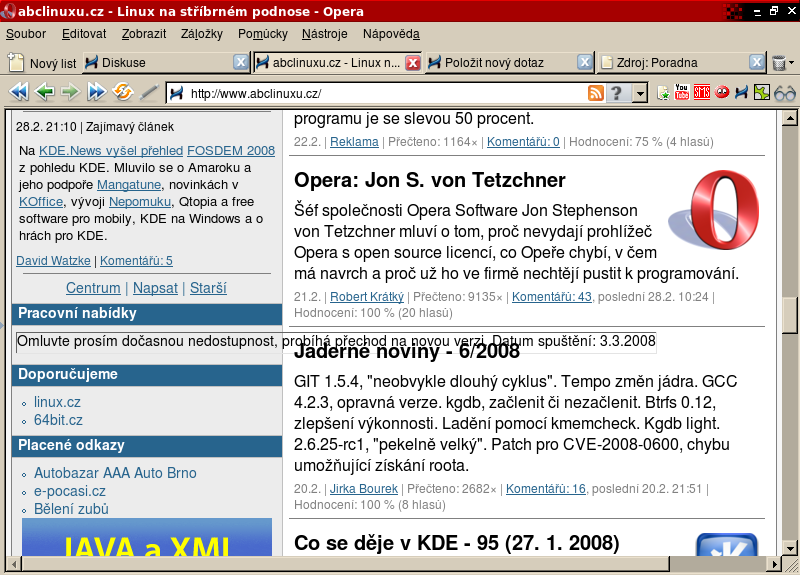This screenshot has height=575, width=800.
Task: Close the Diskuse tab
Action: coord(240,62)
